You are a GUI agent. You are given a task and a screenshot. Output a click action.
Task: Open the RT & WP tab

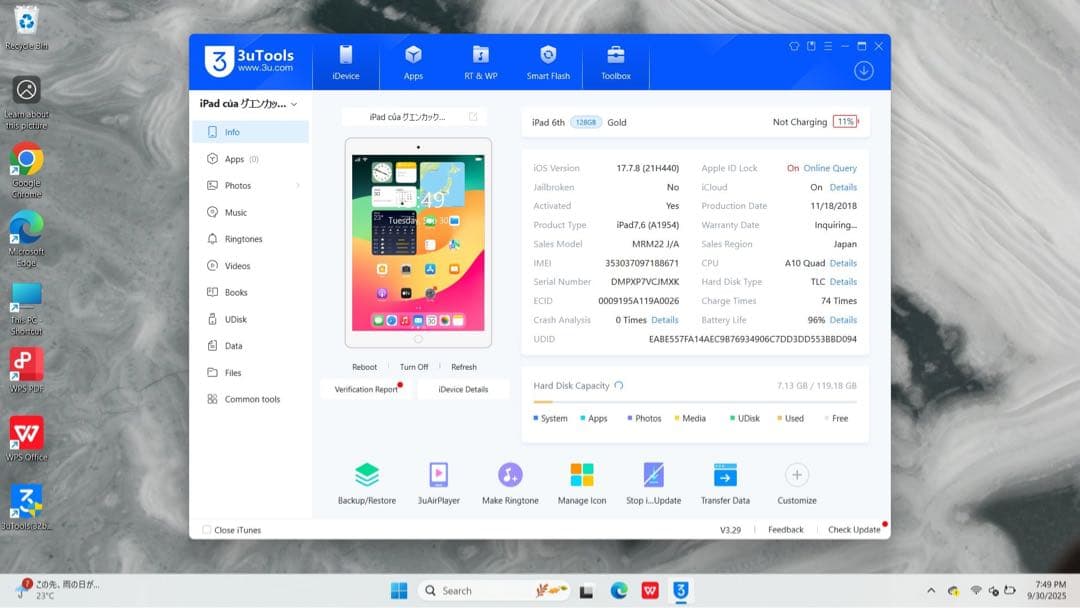480,62
